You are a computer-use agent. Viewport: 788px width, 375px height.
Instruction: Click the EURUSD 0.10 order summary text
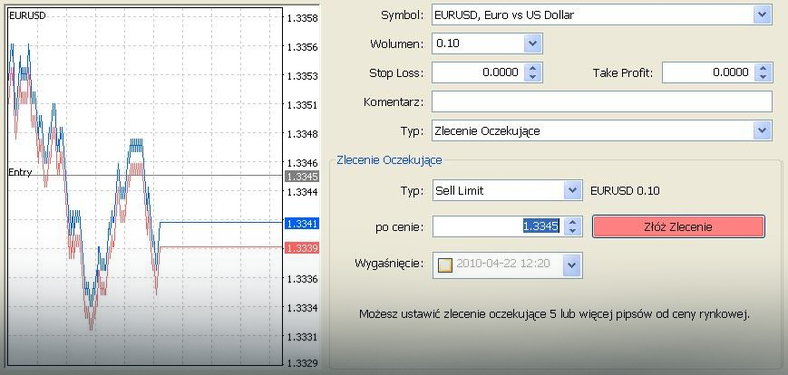coord(625,191)
